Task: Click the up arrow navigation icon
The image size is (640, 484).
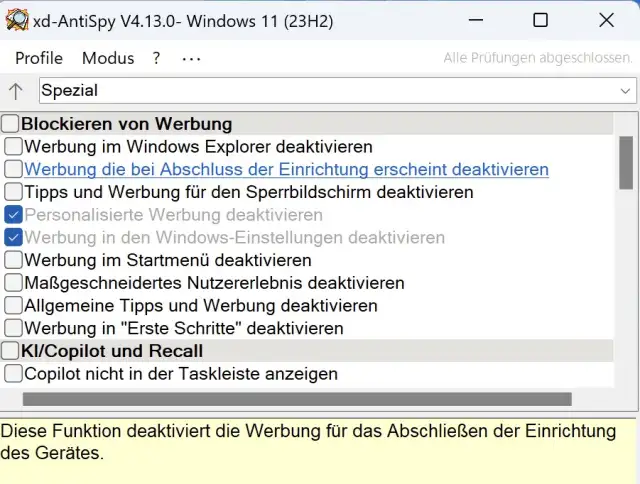Action: [x=16, y=91]
